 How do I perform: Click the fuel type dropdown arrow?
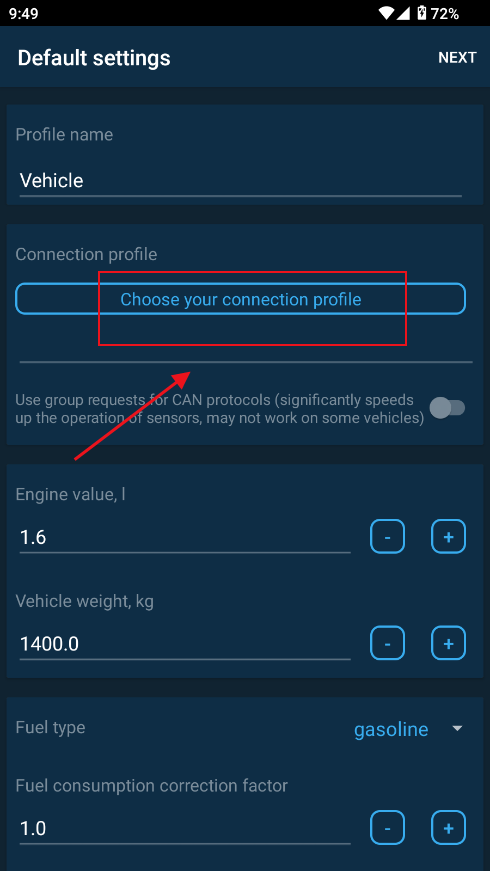click(457, 728)
